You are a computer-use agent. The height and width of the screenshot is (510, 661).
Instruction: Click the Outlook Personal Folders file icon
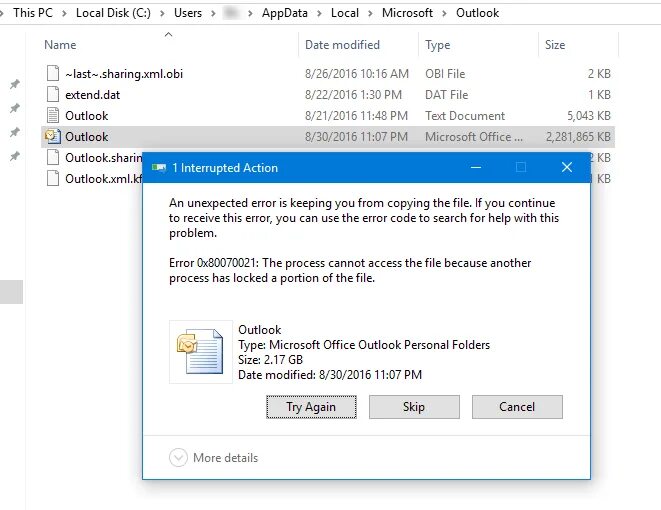point(53,137)
